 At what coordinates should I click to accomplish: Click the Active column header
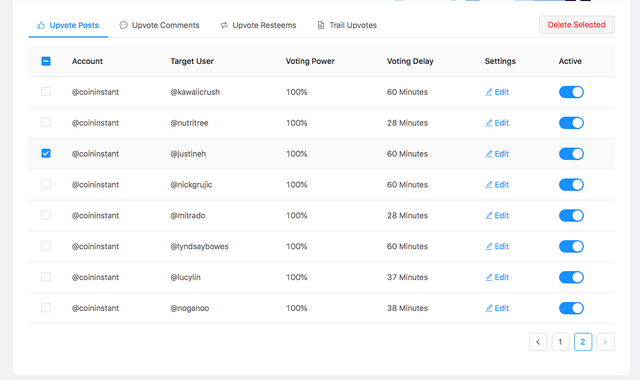coord(570,61)
